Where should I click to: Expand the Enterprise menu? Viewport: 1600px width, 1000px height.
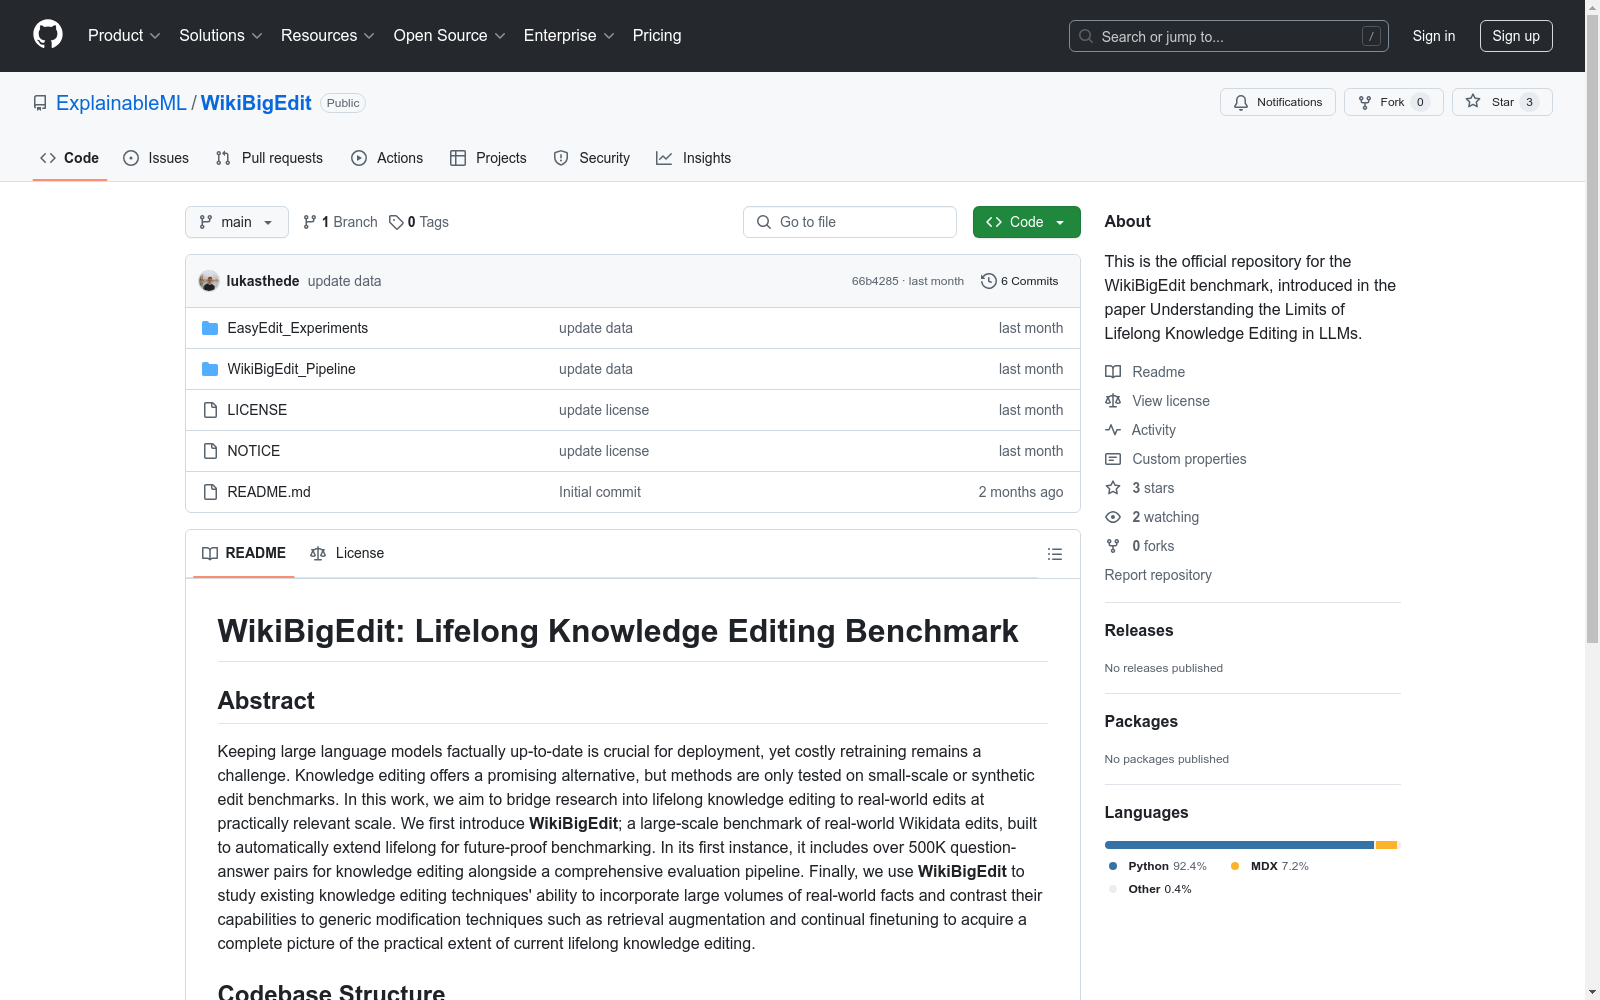click(x=569, y=36)
